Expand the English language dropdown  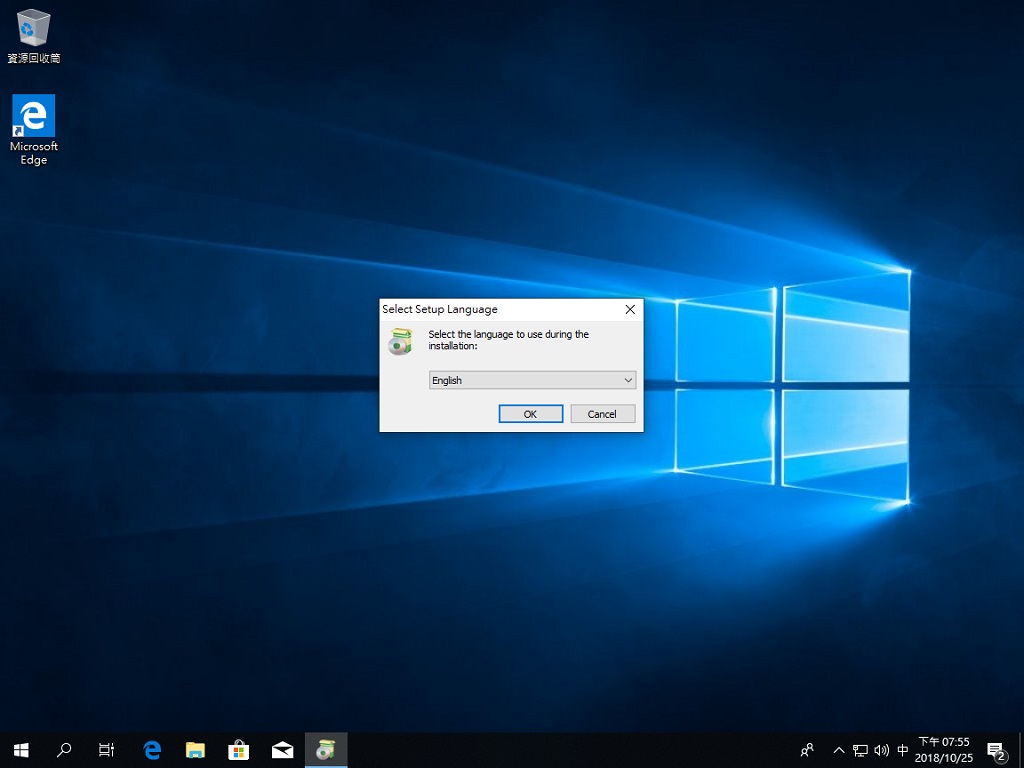(532, 380)
